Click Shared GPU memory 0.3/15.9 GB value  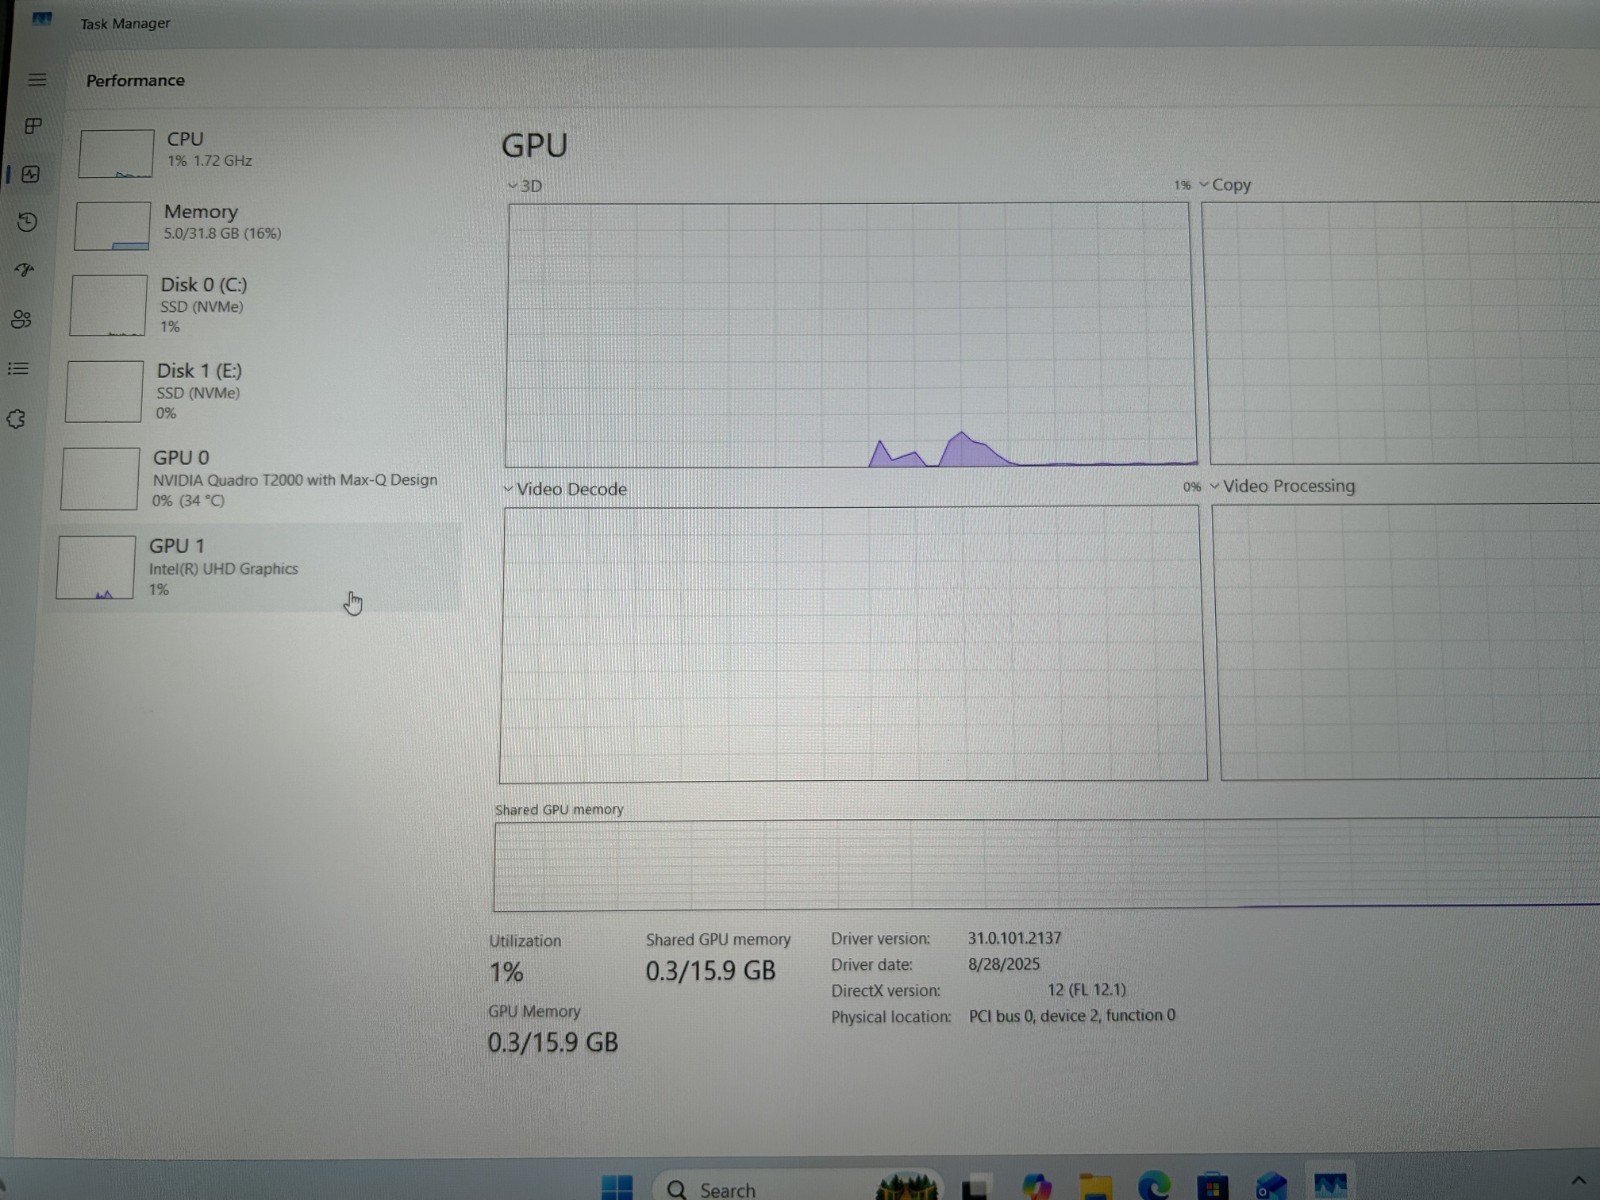[710, 971]
